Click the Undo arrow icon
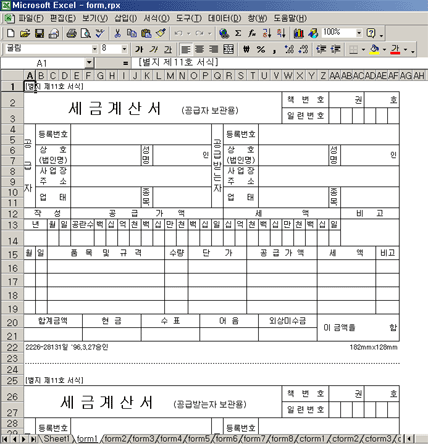The width and height of the screenshot is (428, 444). (x=179, y=33)
